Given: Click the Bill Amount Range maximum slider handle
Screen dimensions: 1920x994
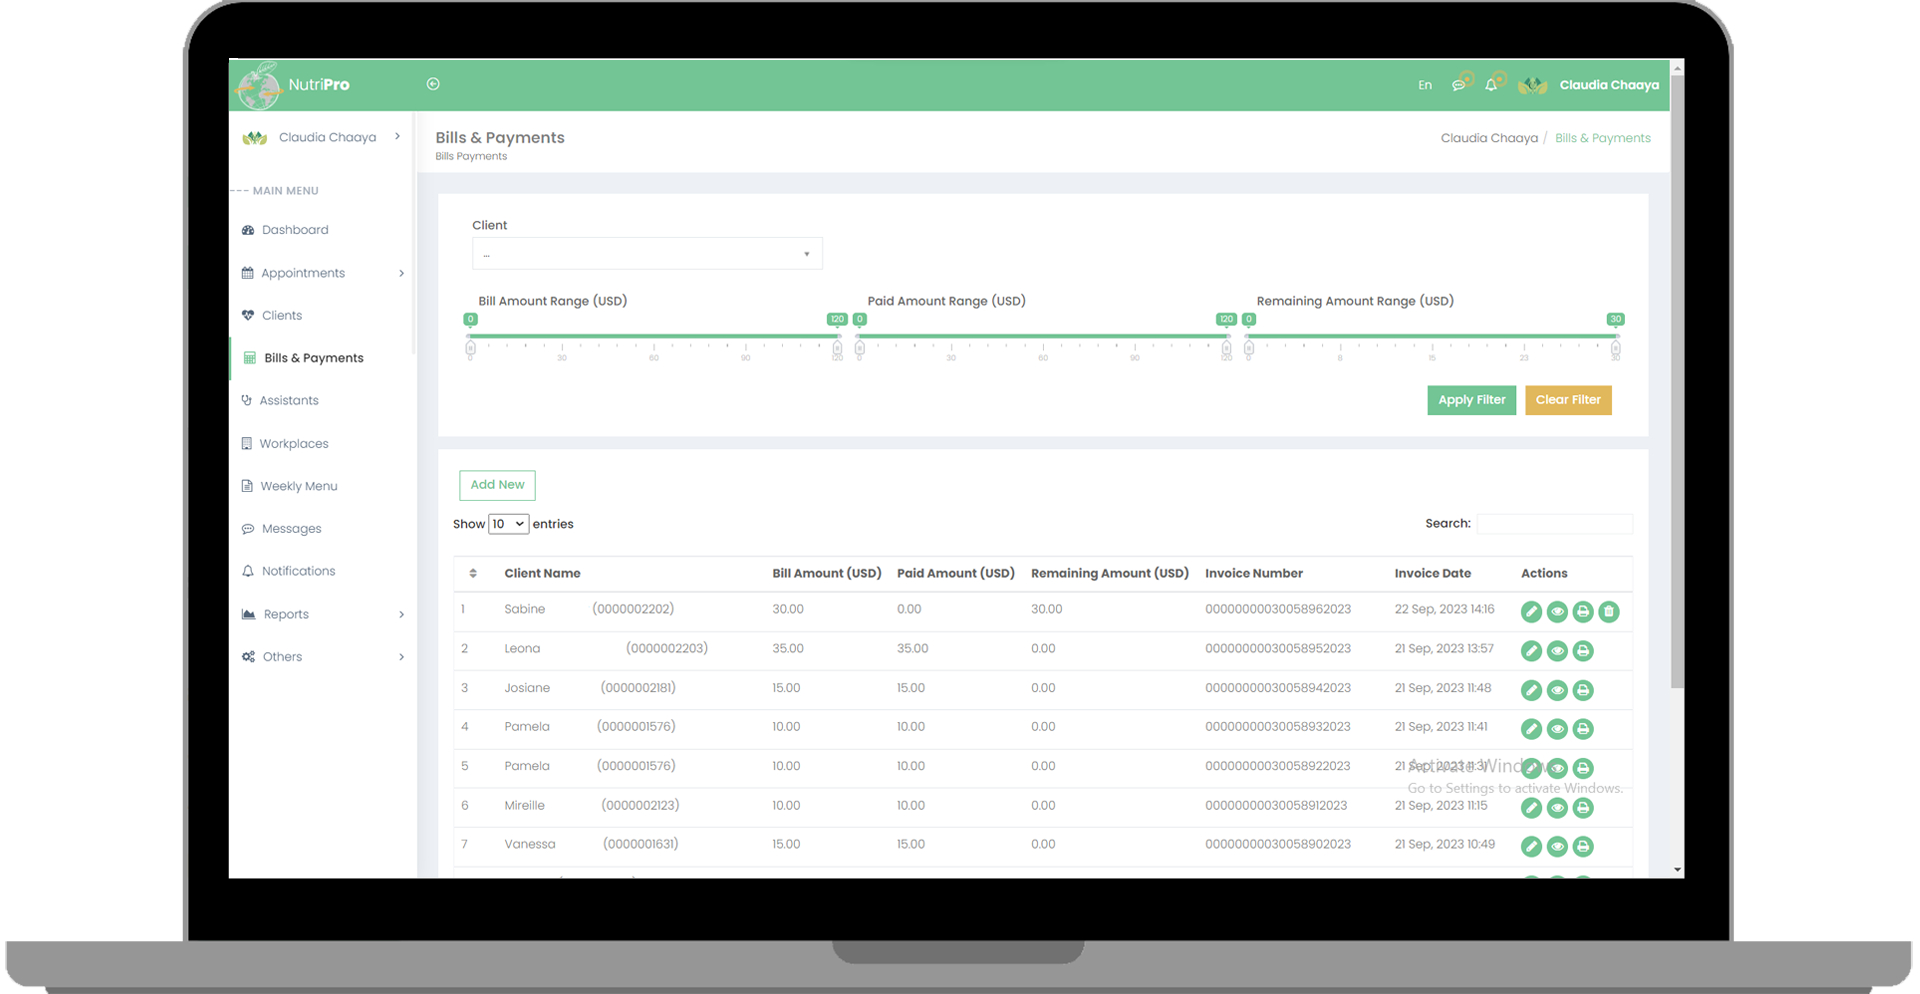Looking at the screenshot, I should [837, 348].
